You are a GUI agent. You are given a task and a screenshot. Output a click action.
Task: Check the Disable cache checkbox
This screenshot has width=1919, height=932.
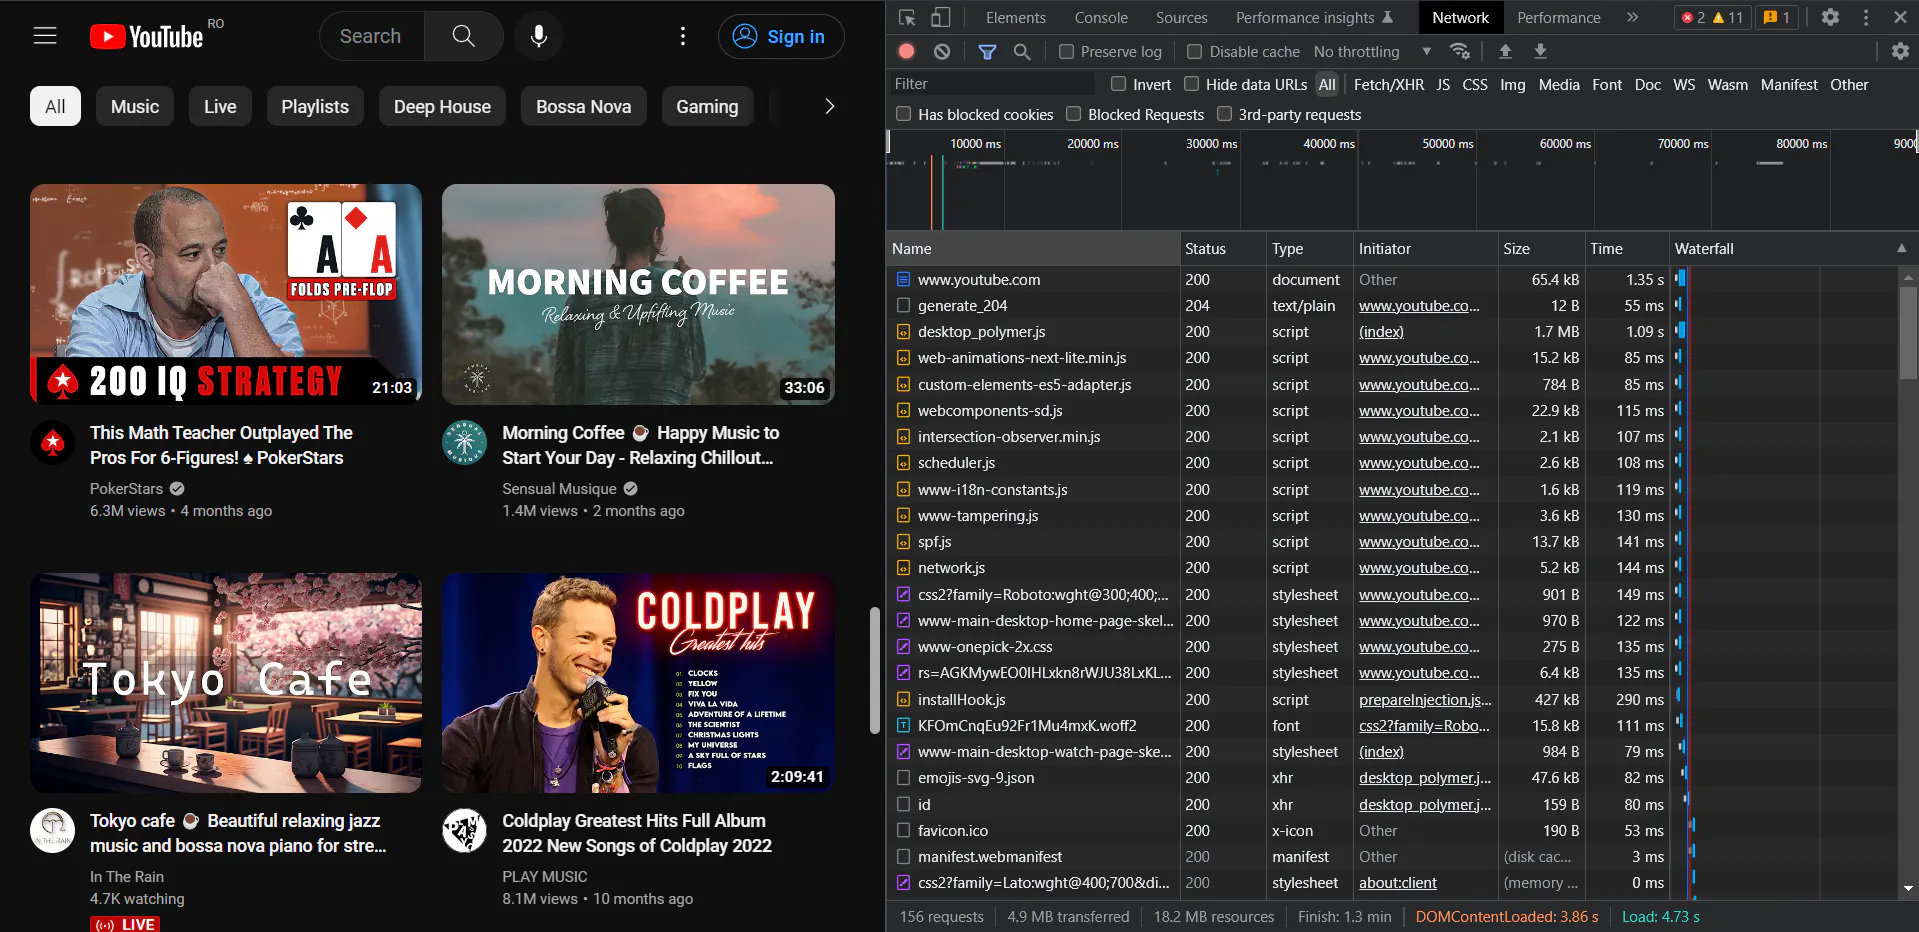(x=1194, y=51)
